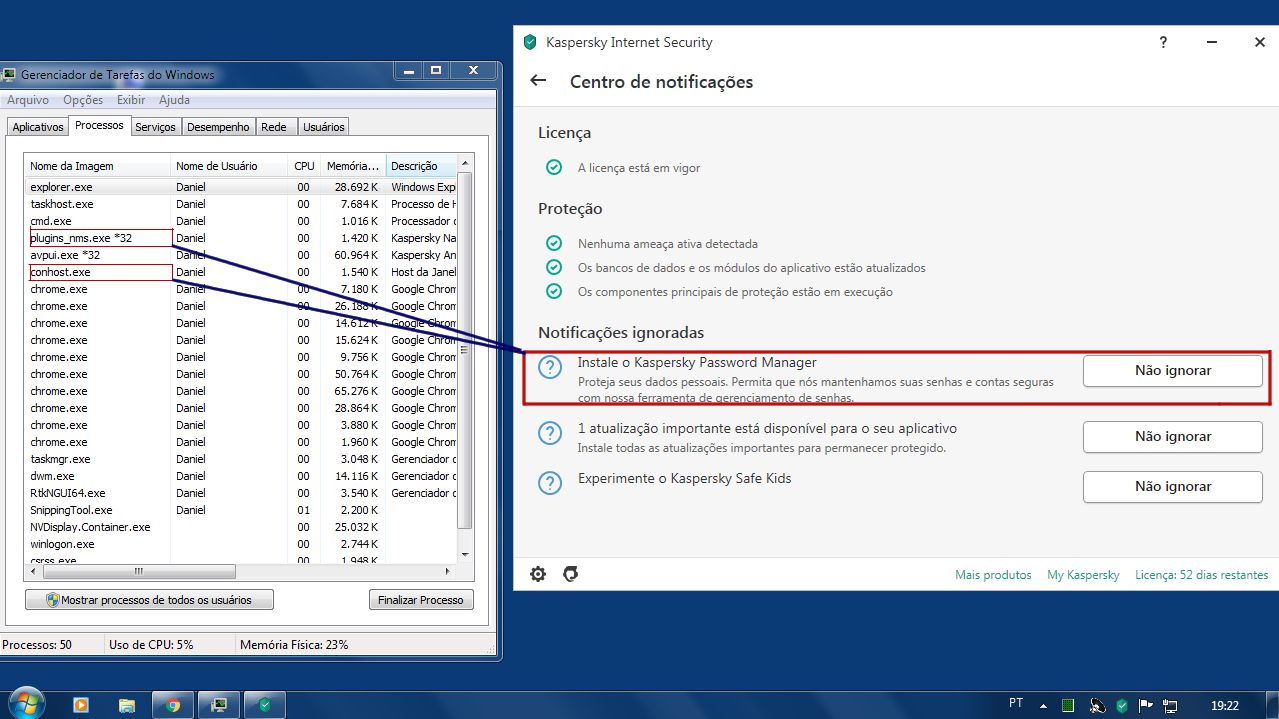
Task: Click Task Manager window title icon
Action: point(9,74)
